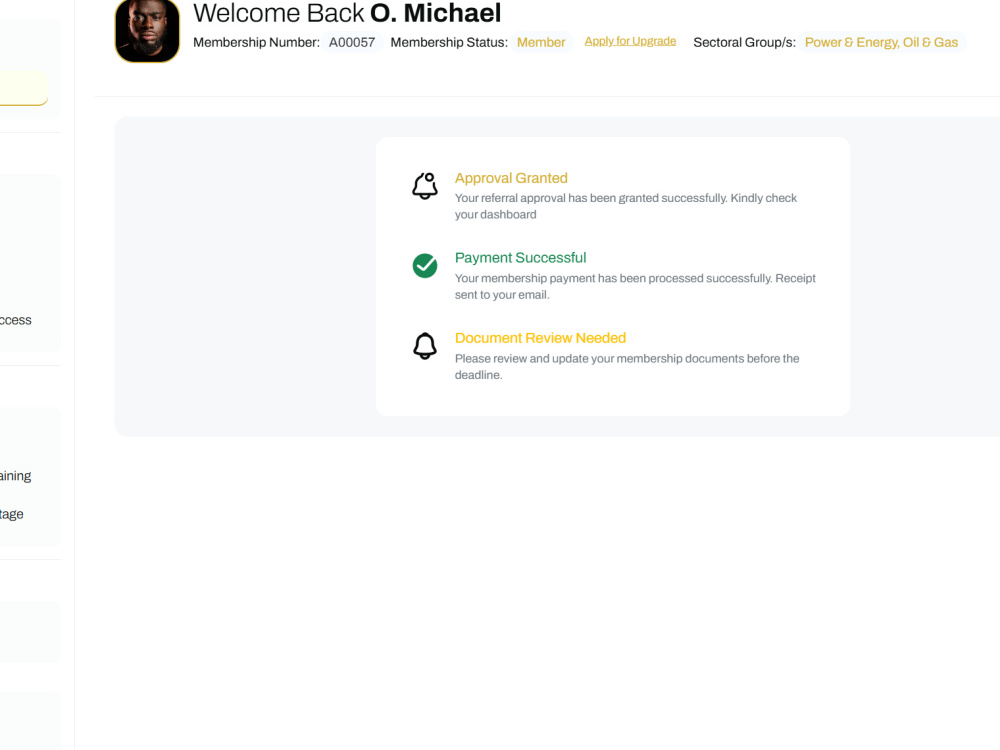
Task: Open the Document Review Needed notification title
Action: (540, 338)
